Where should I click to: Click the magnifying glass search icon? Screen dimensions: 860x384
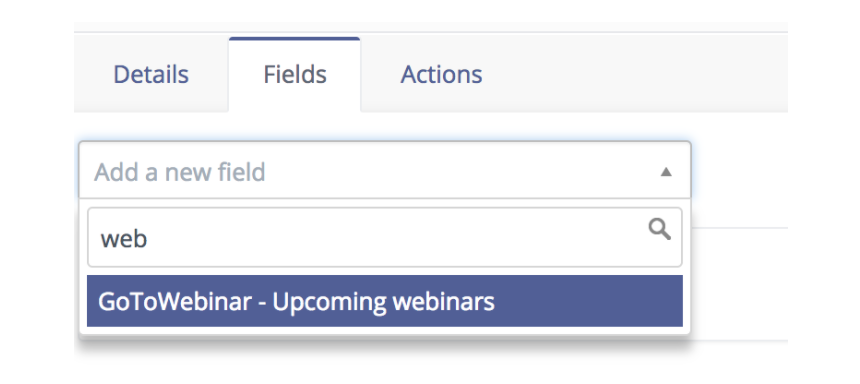pyautogui.click(x=659, y=229)
